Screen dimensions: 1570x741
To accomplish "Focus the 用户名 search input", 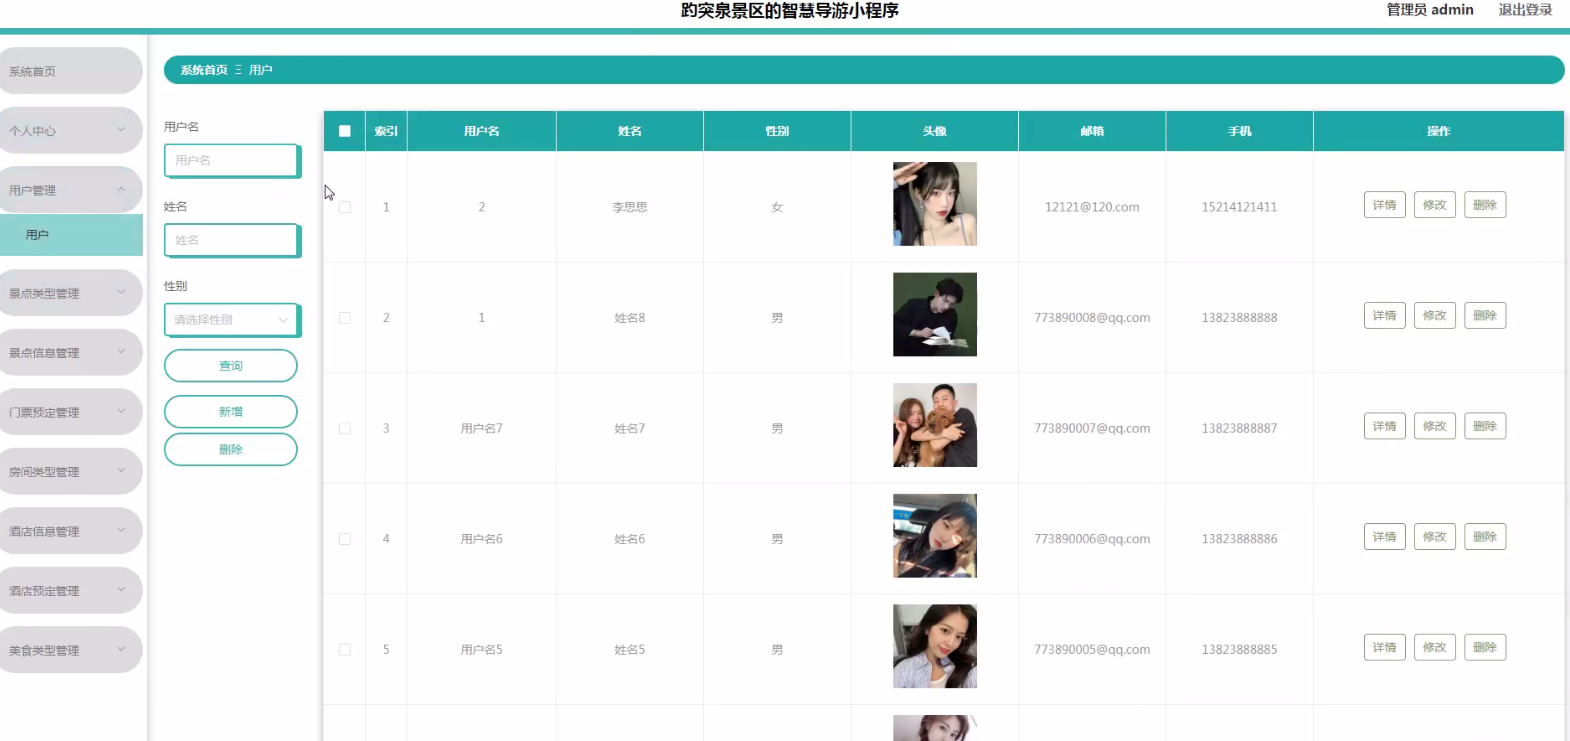I will click(231, 160).
